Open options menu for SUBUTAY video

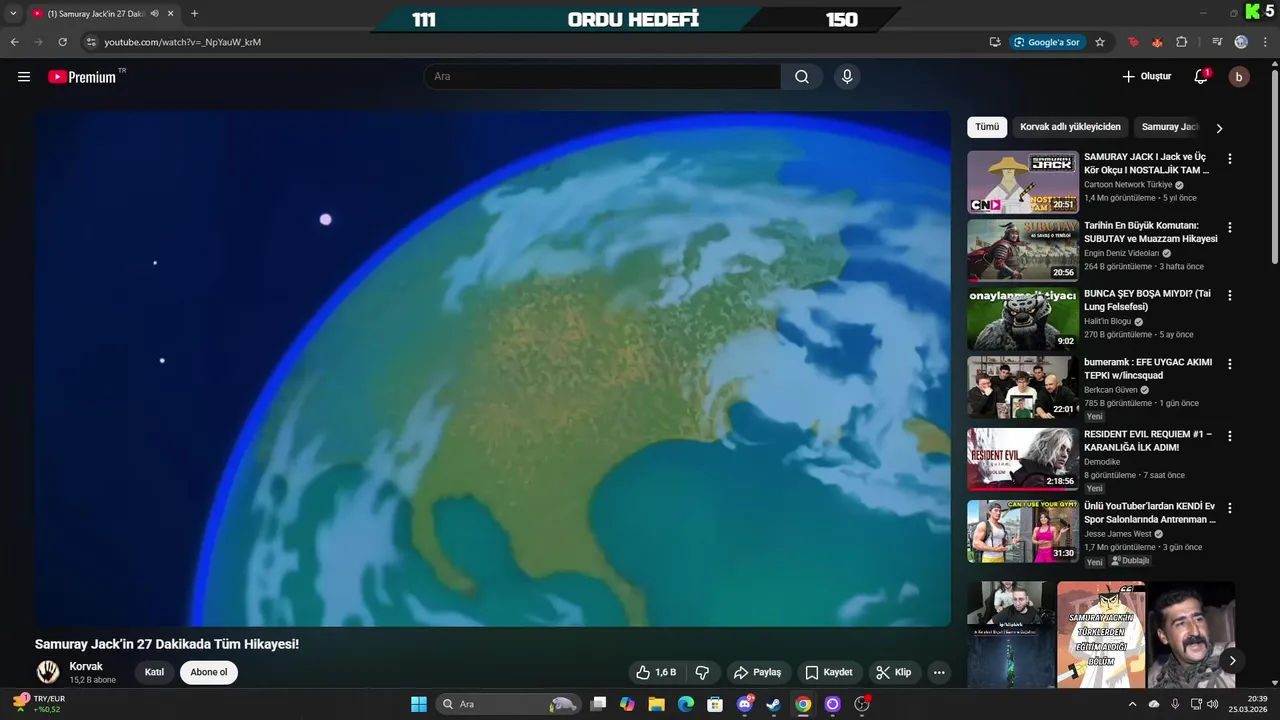pos(1230,228)
